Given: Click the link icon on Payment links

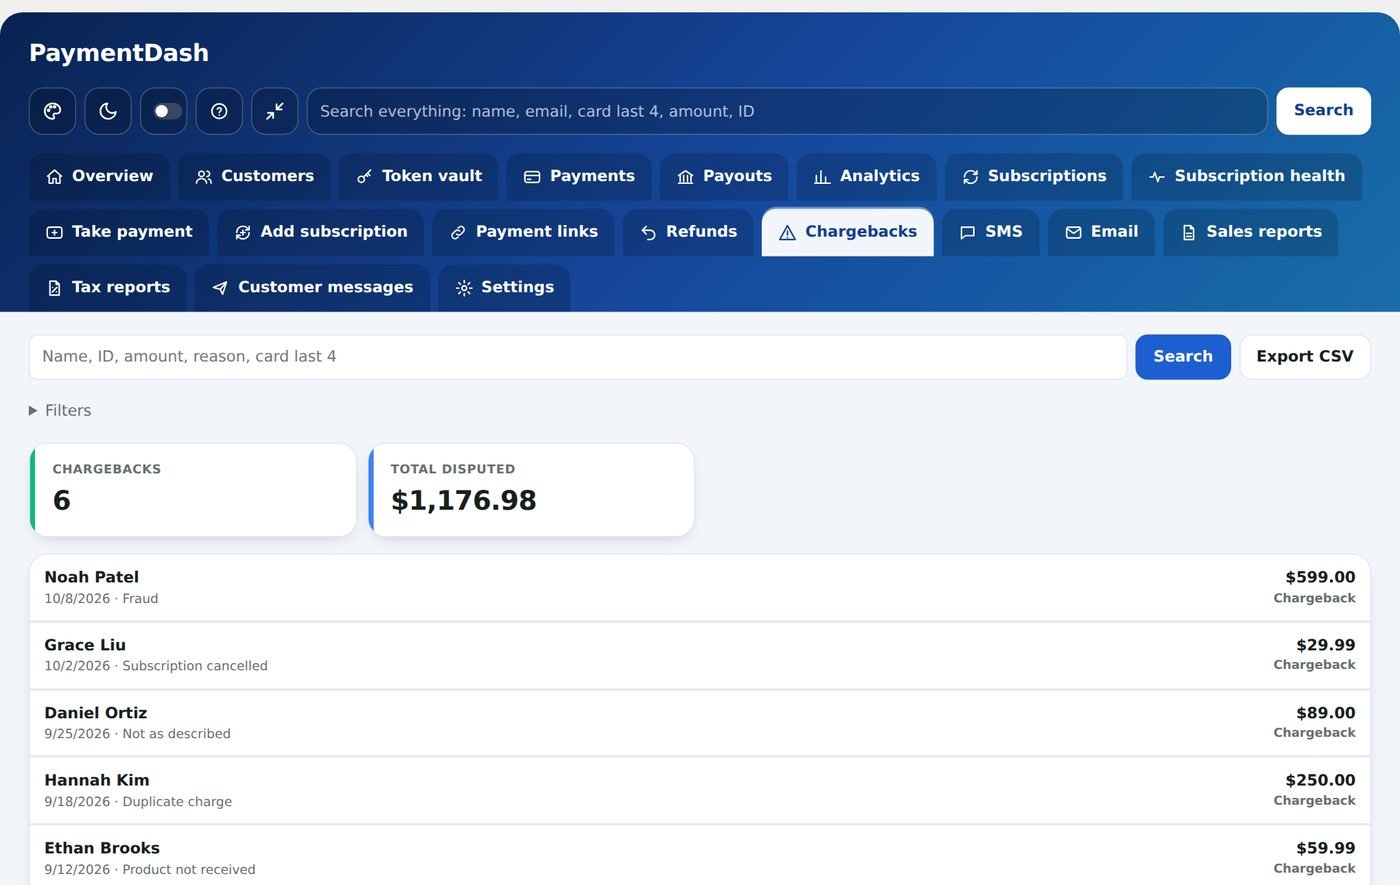Looking at the screenshot, I should (458, 233).
